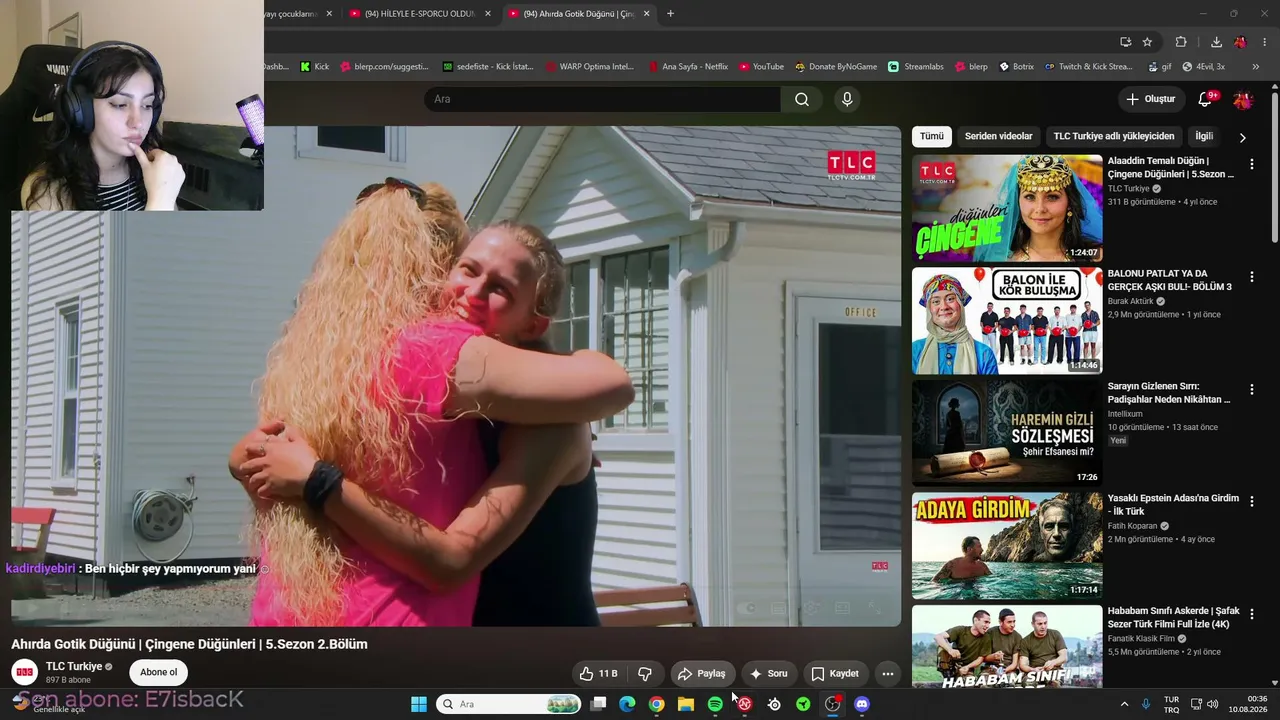
Task: Close the Ahırda Gotik Düğünü tab
Action: click(646, 14)
